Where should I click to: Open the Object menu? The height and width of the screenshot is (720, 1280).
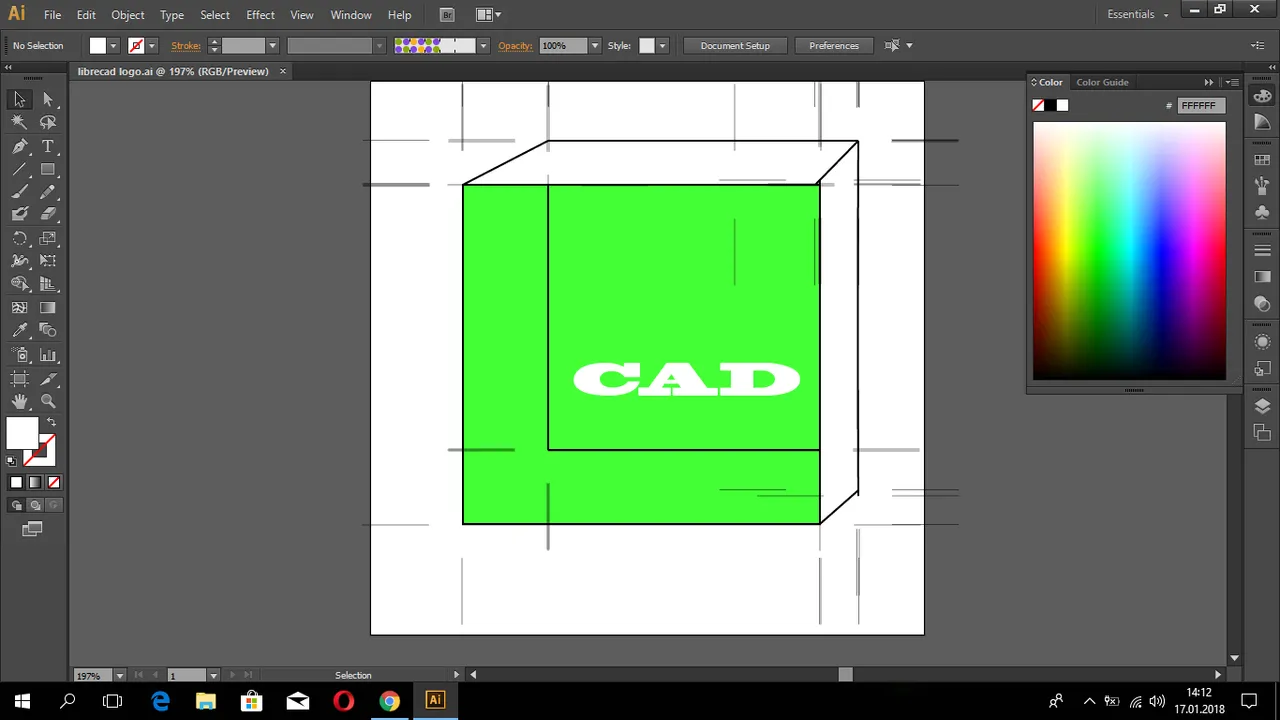pos(128,15)
